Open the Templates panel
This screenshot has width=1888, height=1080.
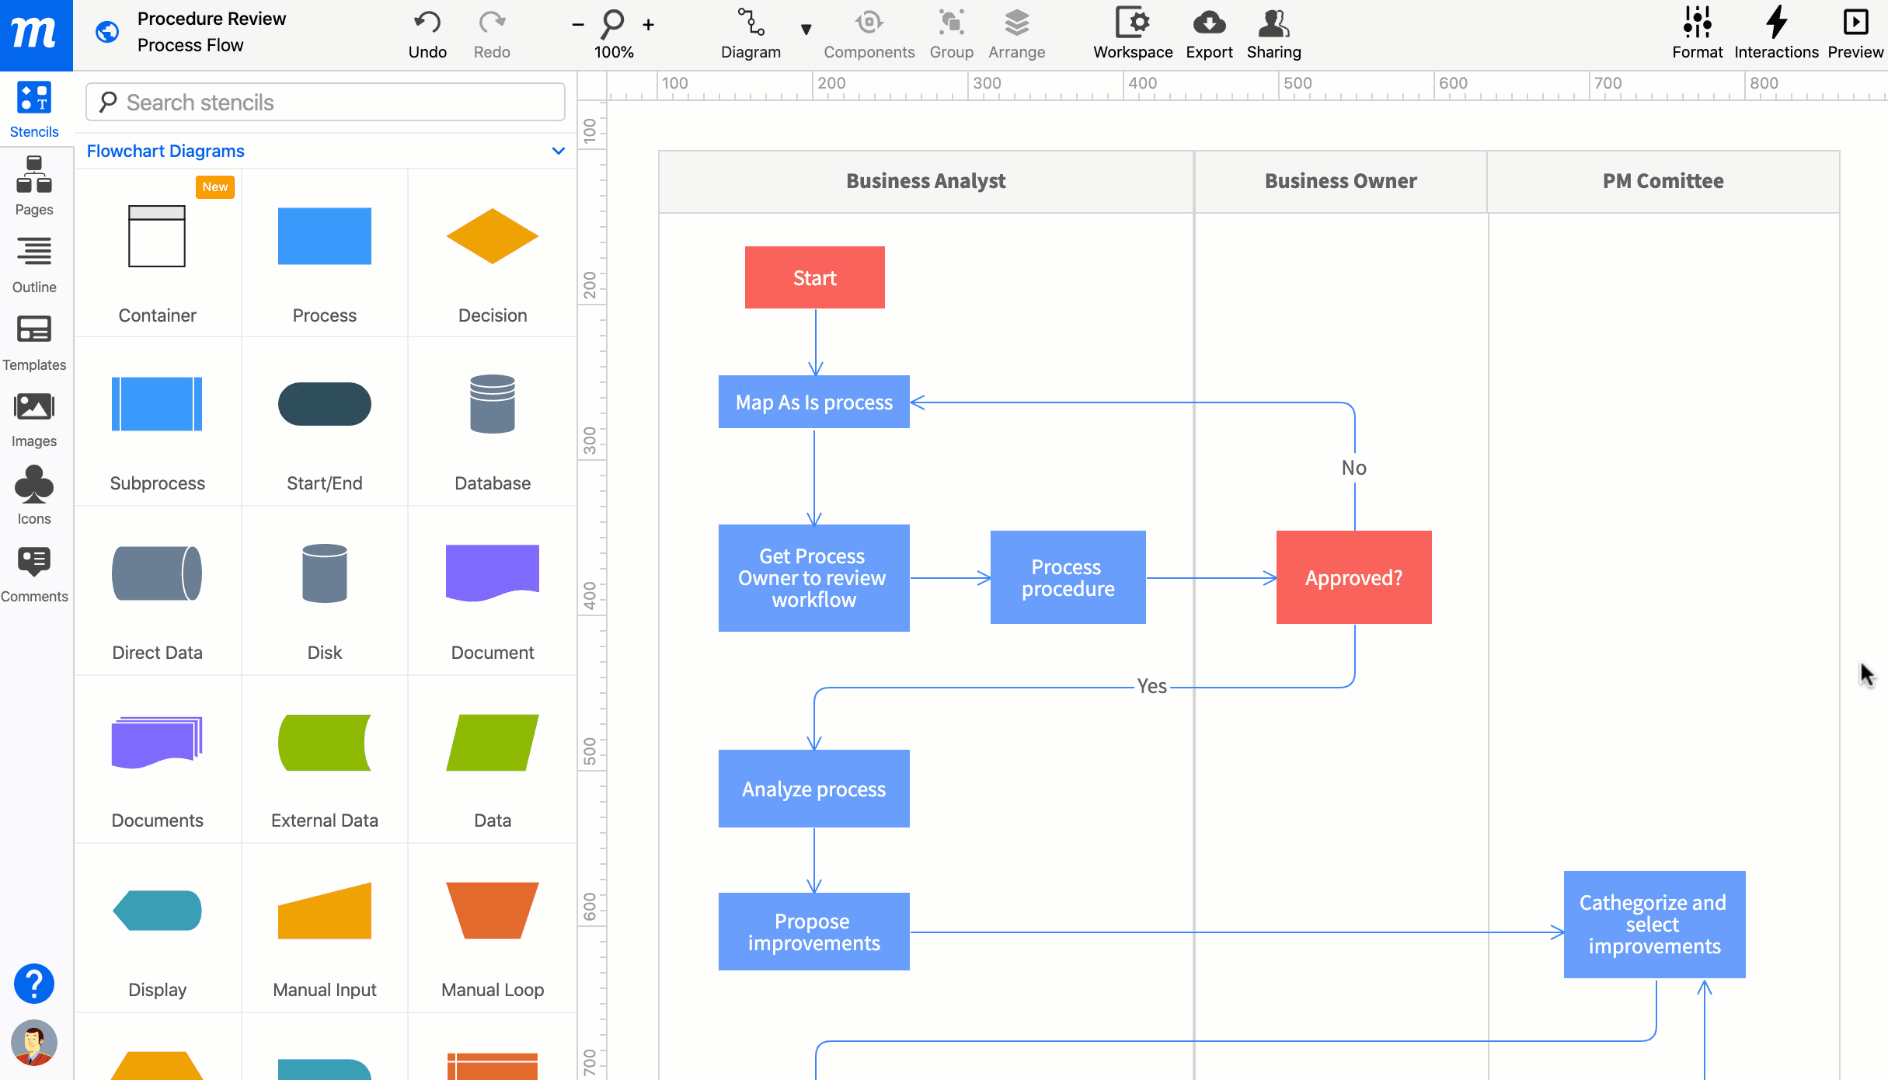34,341
